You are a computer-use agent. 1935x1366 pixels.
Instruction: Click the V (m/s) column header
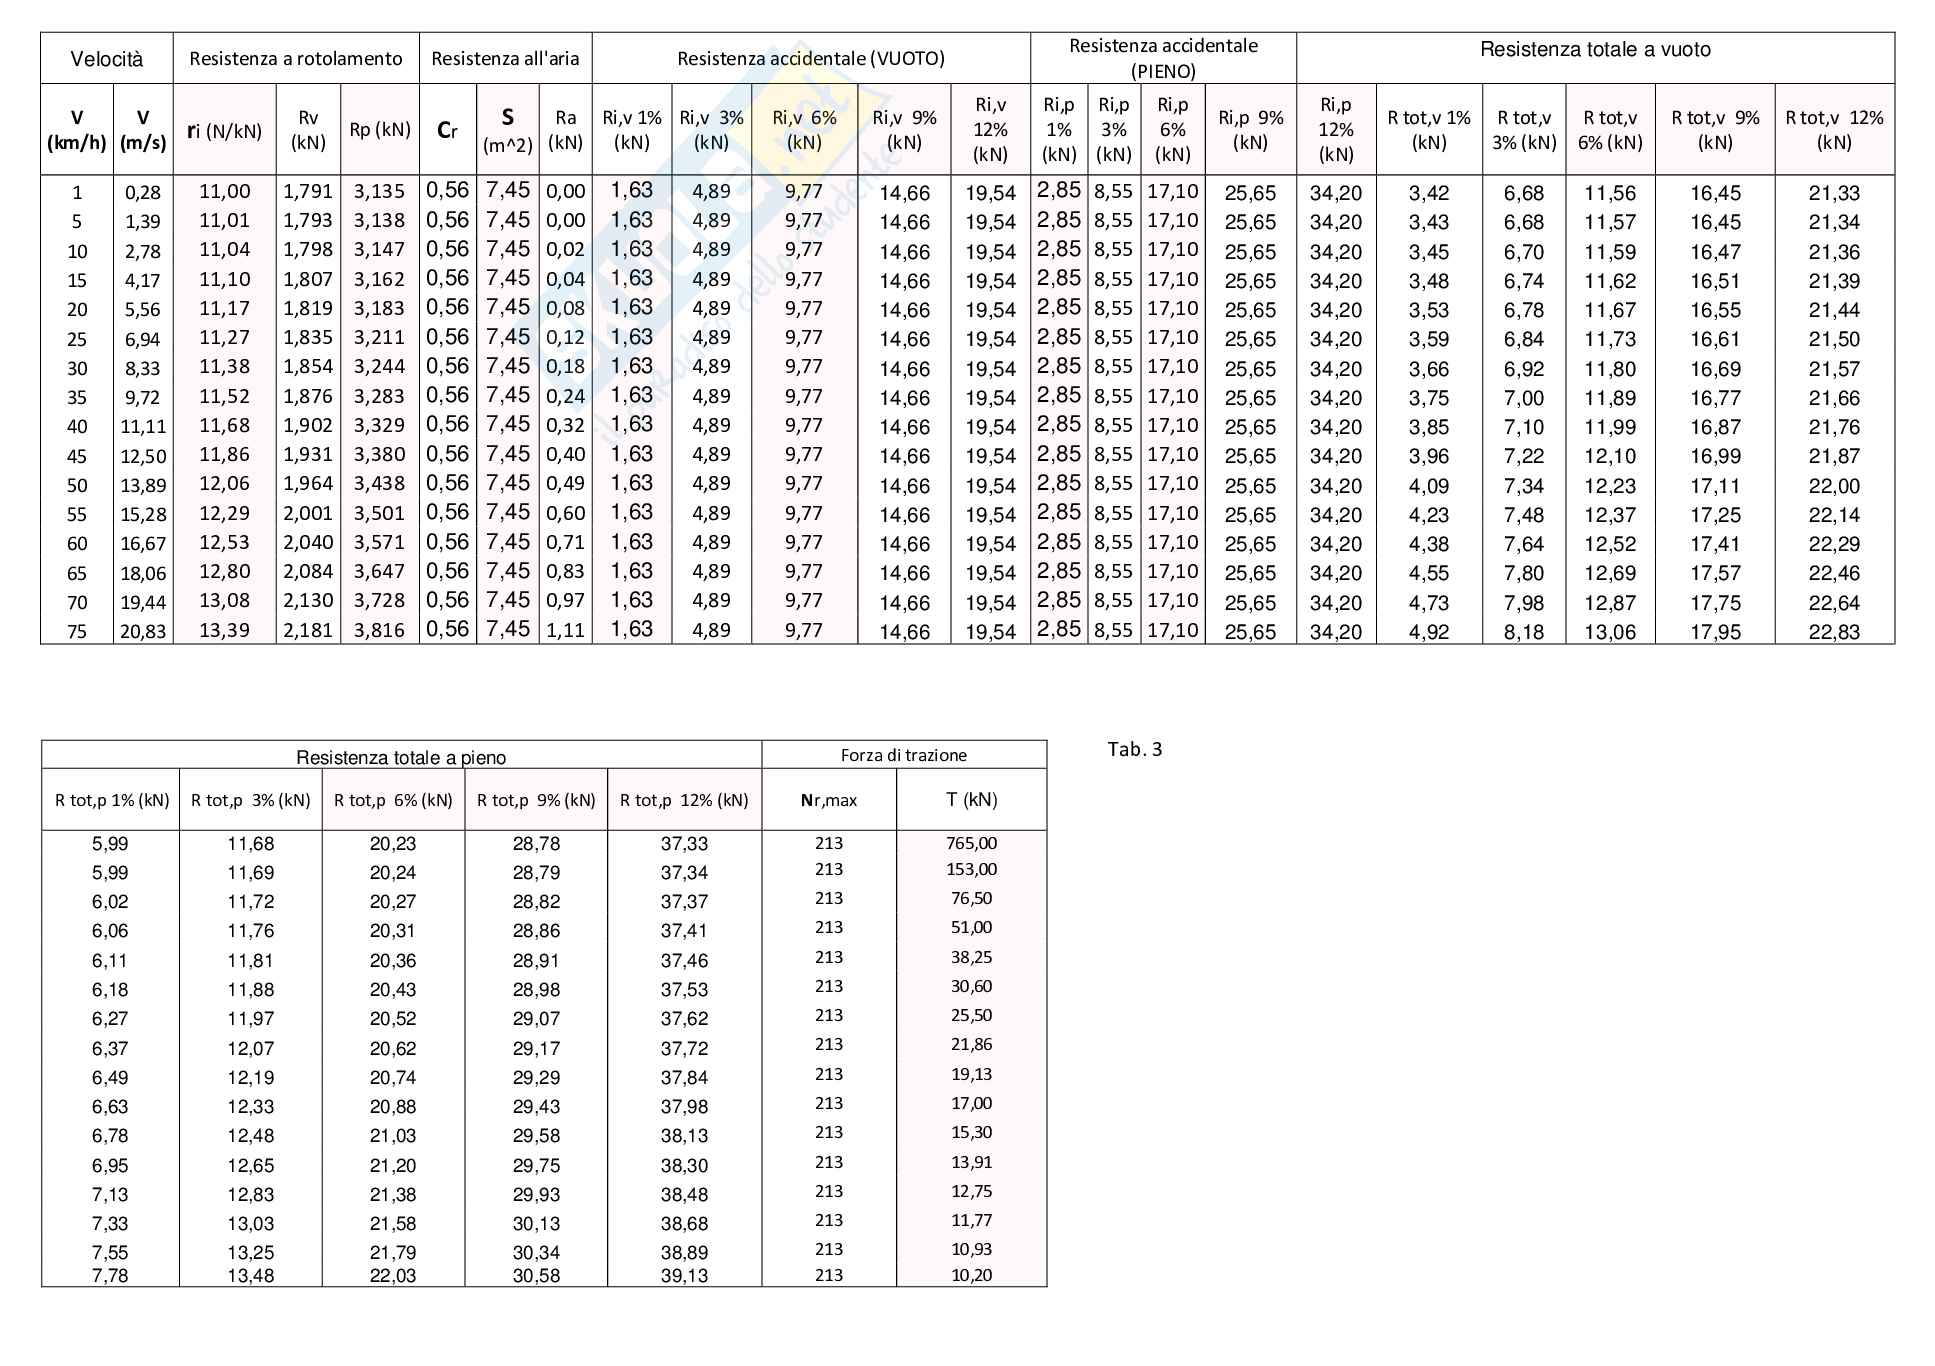click(x=143, y=130)
